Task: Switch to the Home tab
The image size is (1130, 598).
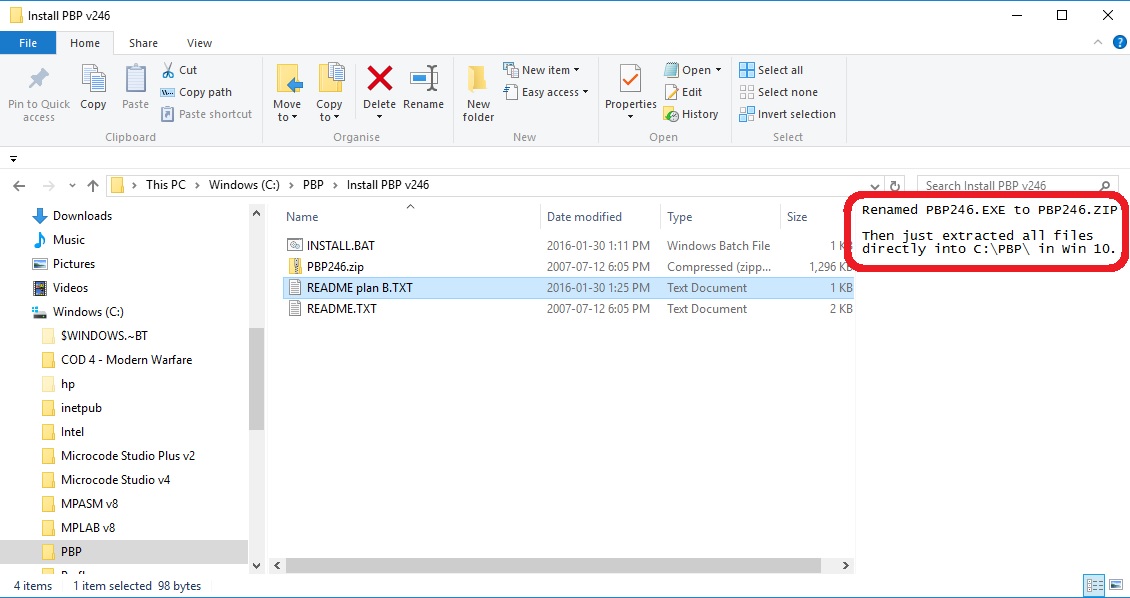Action: point(85,43)
